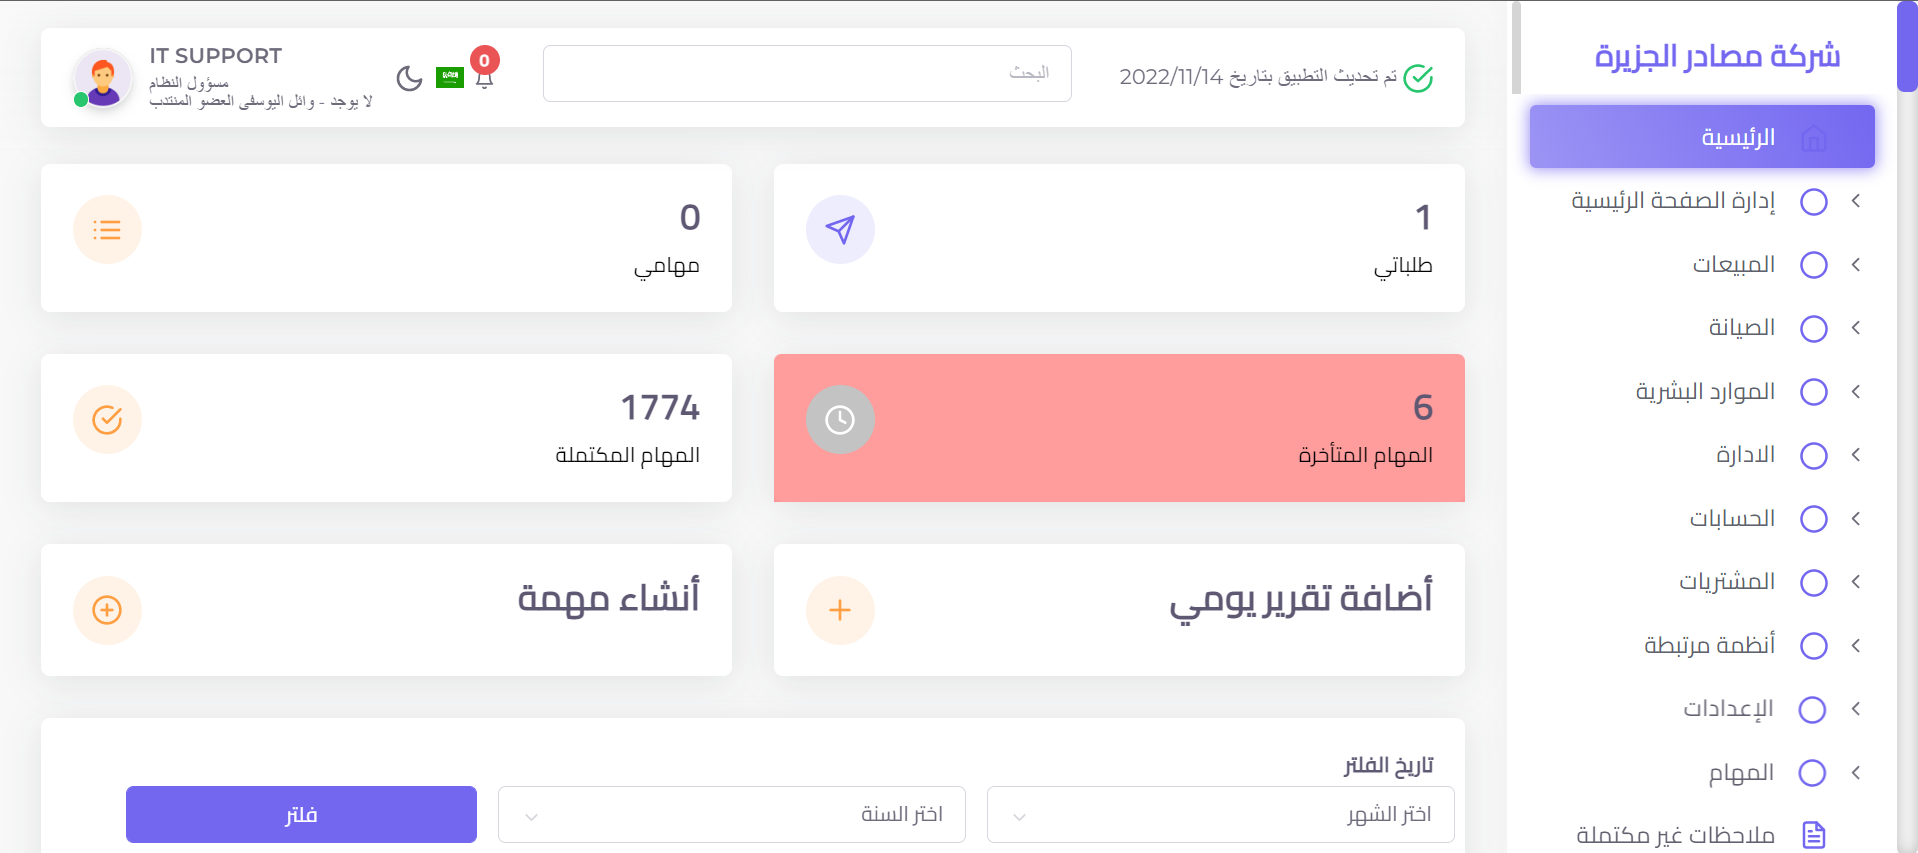Click the paper plane icon on طلباتي card
Viewport: 1918px width, 853px height.
tap(840, 229)
